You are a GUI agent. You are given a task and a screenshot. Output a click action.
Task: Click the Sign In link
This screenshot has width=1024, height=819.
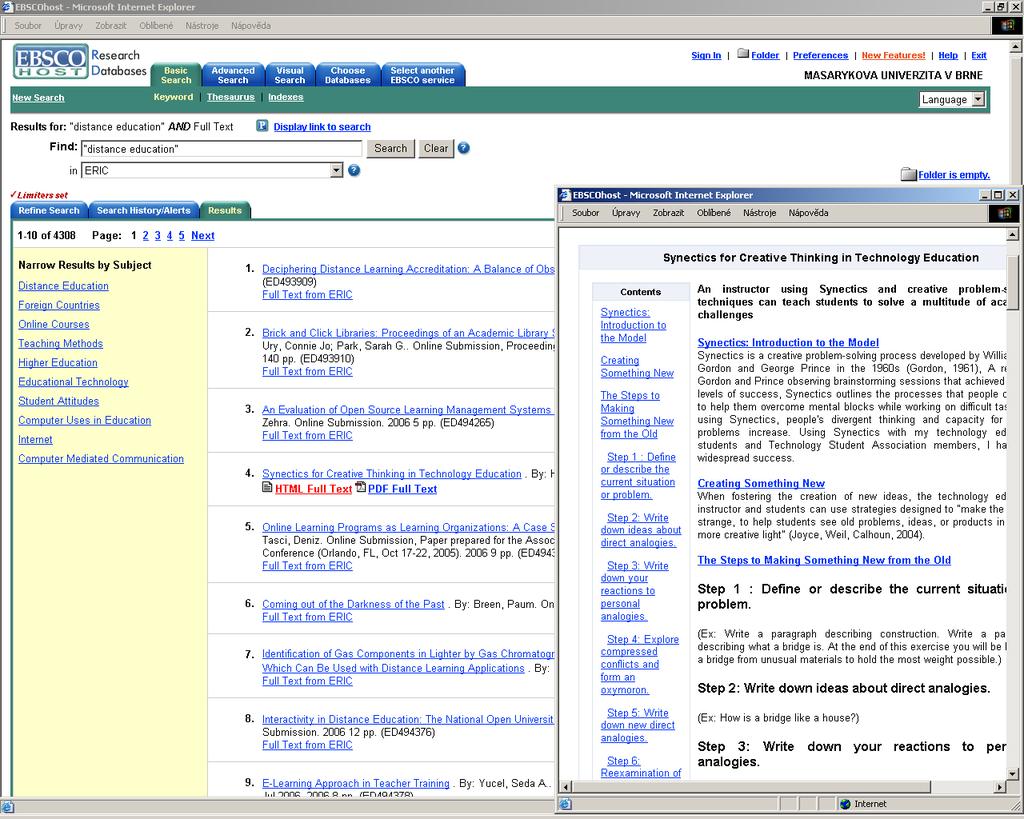tap(706, 56)
